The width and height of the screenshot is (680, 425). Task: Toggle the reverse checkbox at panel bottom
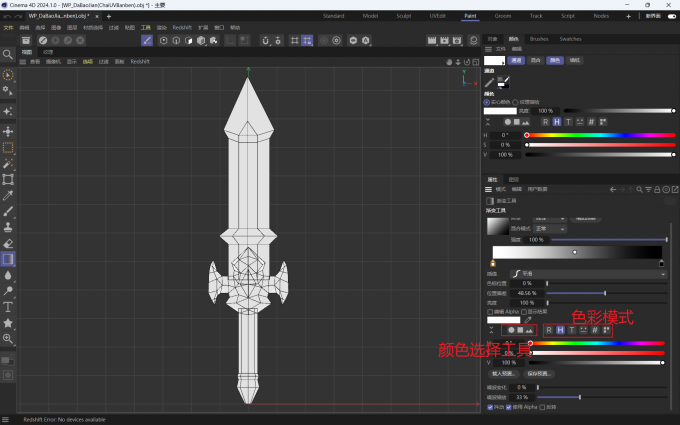[x=542, y=407]
